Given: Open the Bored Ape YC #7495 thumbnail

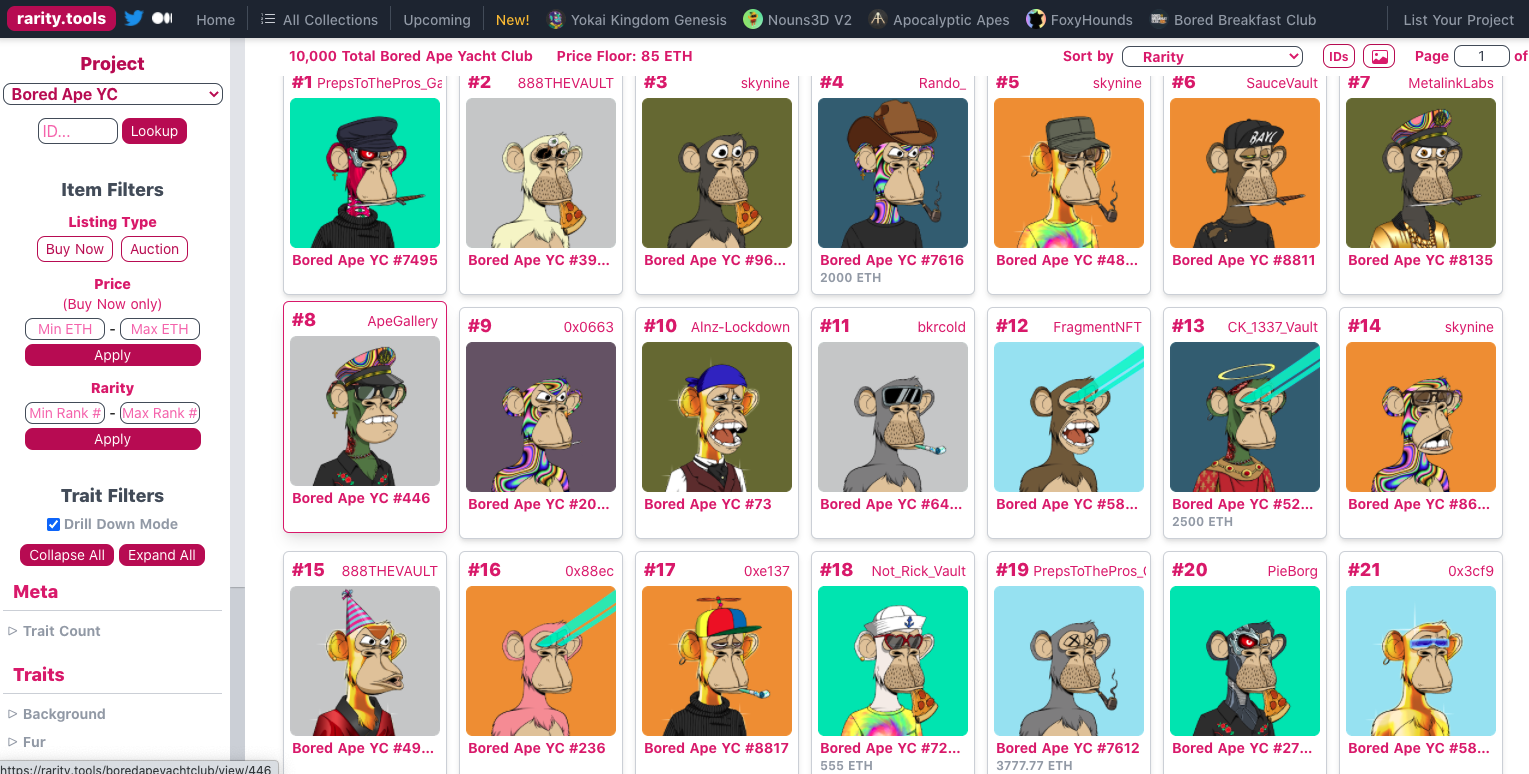Looking at the screenshot, I should coord(365,173).
